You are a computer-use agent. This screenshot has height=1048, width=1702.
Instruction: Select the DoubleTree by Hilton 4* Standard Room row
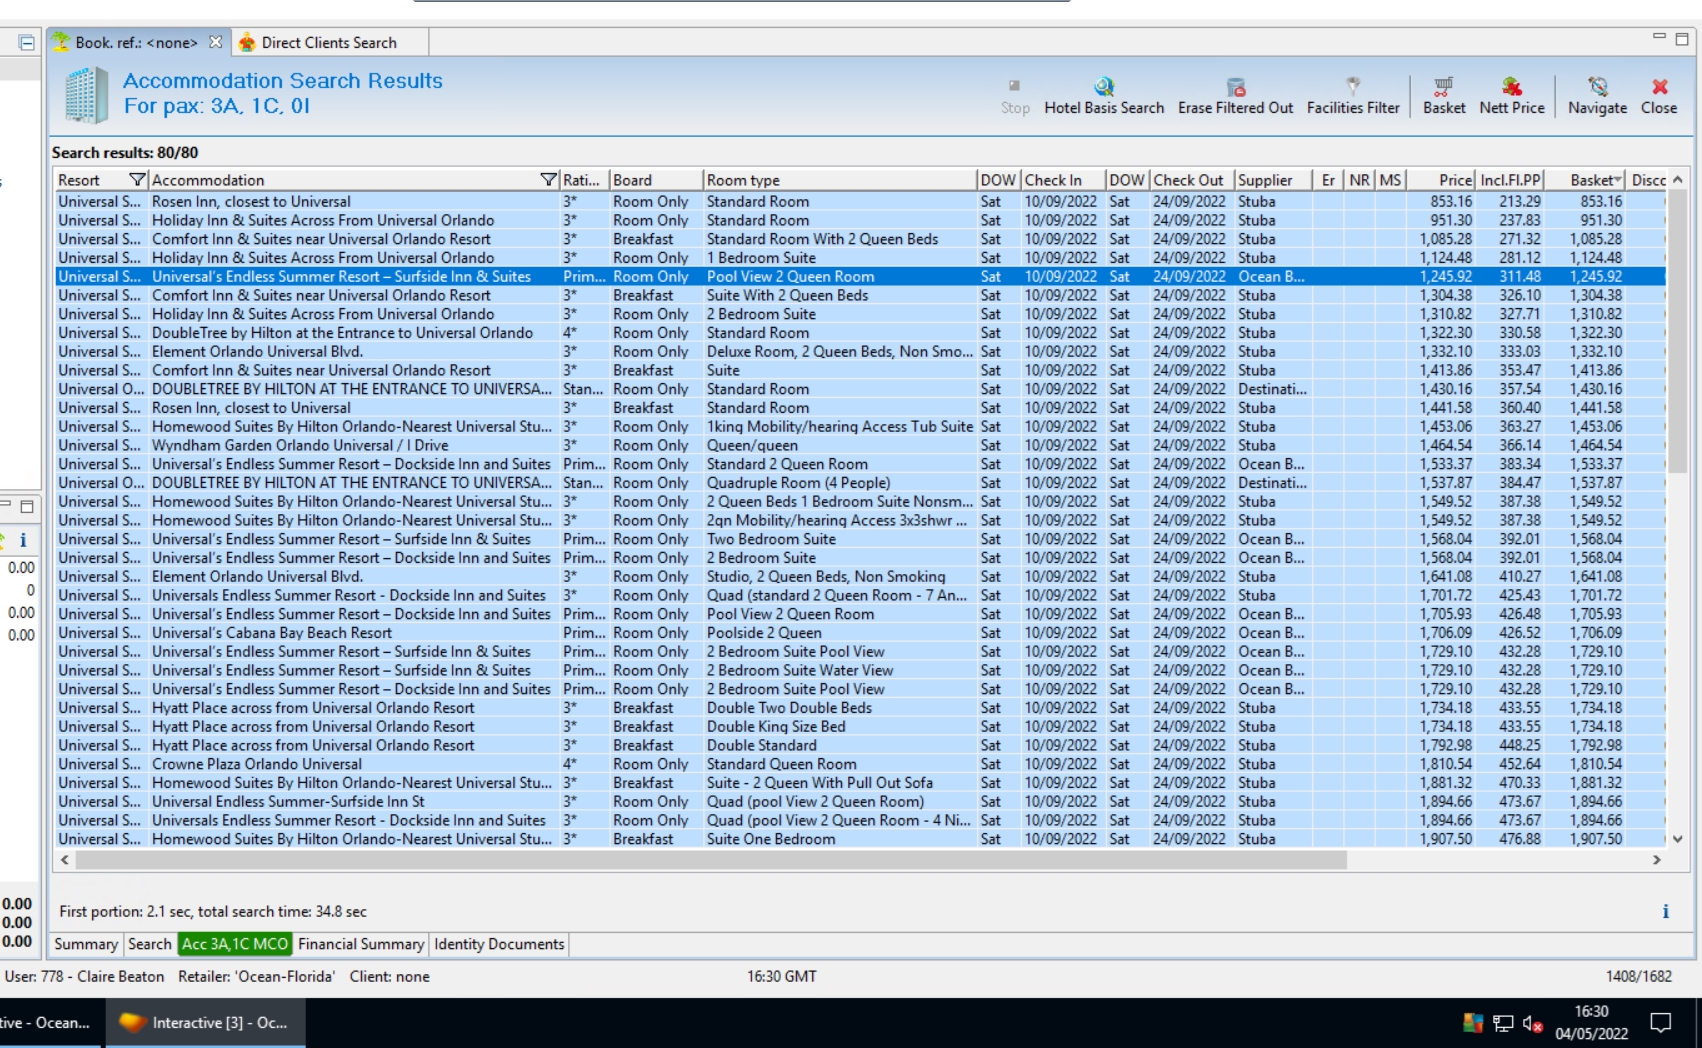[860, 333]
